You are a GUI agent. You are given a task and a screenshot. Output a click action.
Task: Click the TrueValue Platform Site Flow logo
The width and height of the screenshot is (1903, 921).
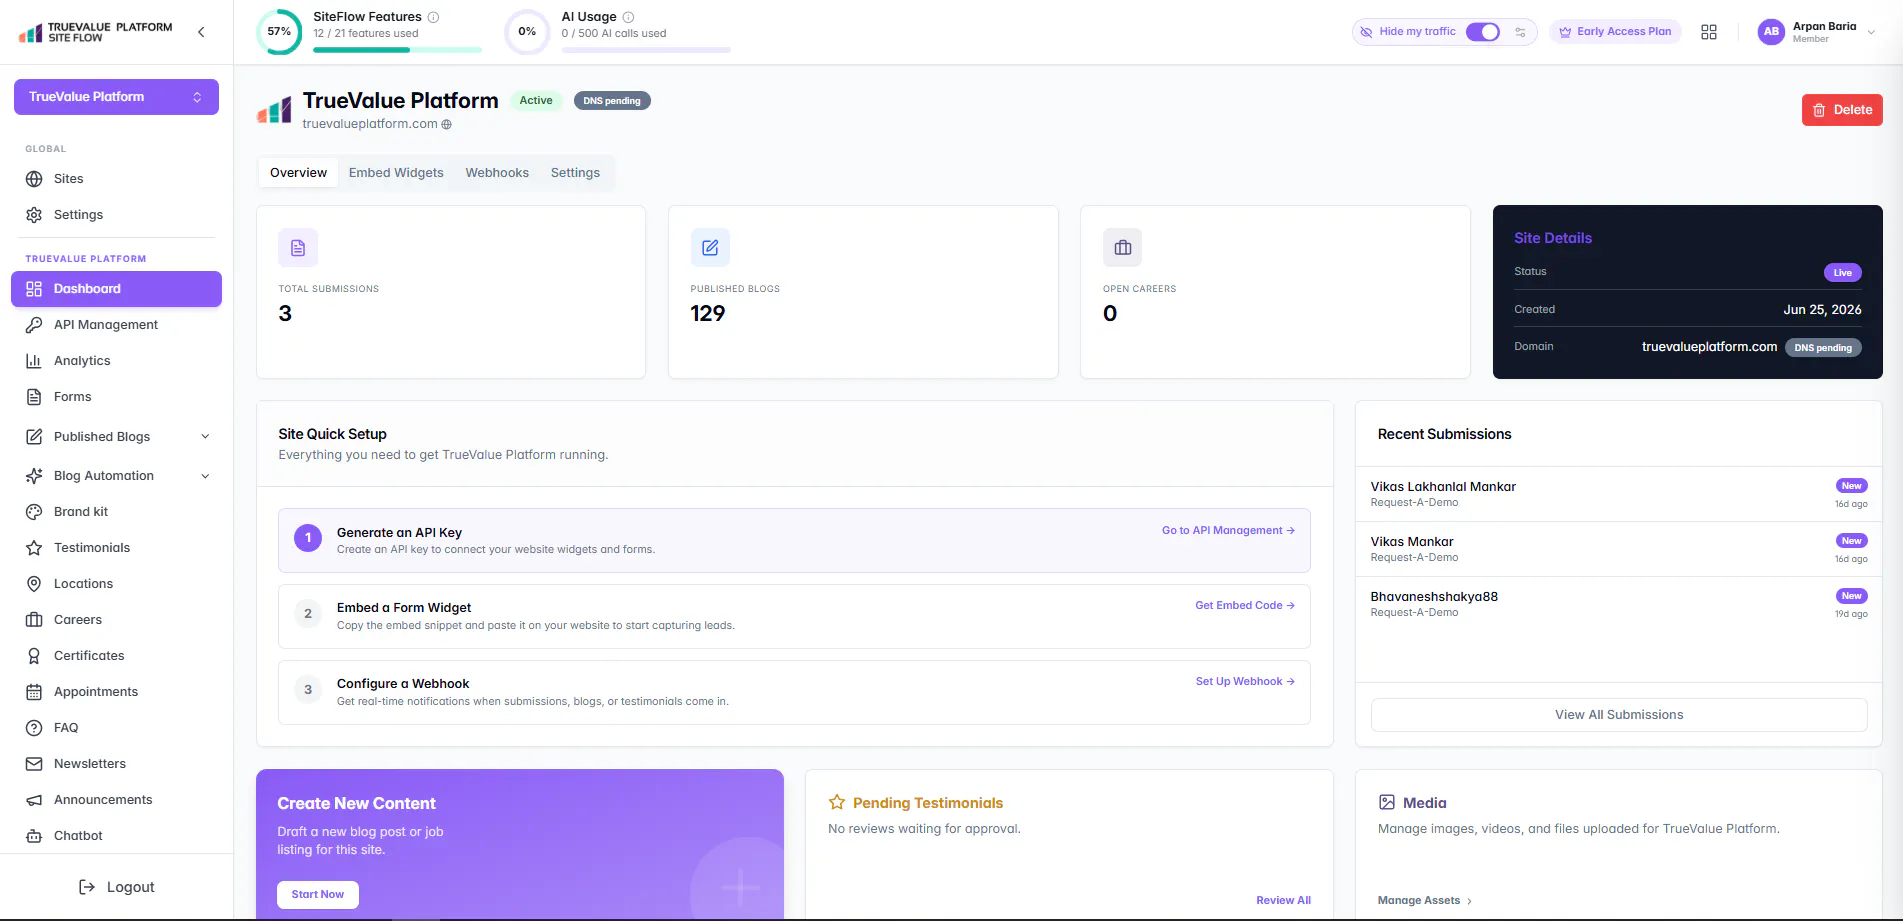96,33
